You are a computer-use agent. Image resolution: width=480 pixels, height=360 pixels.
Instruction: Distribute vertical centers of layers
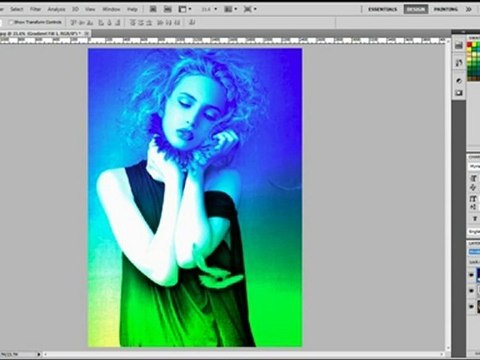pos(141,22)
